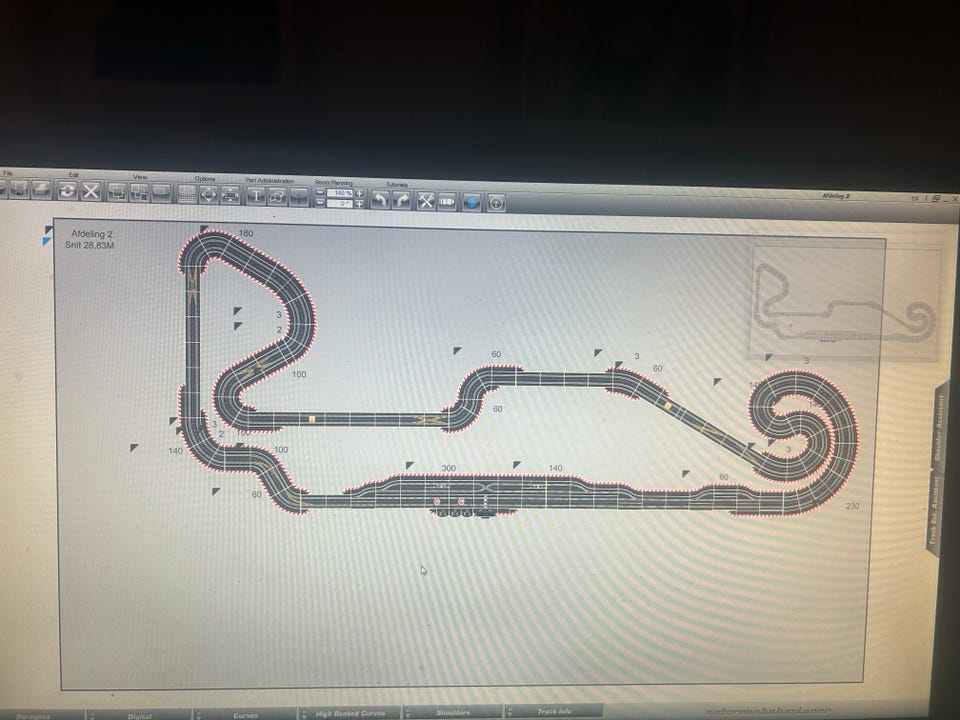960x720 pixels.
Task: Click the flat shape icon beside speech bubble
Action: pyautogui.click(x=299, y=197)
